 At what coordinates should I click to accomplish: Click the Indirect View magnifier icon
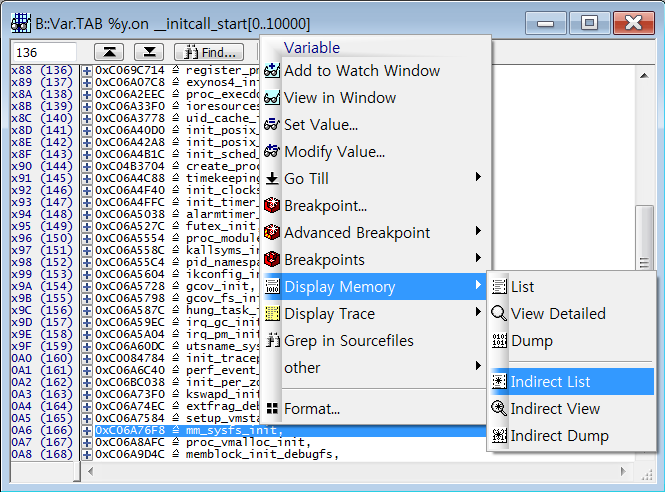point(499,409)
